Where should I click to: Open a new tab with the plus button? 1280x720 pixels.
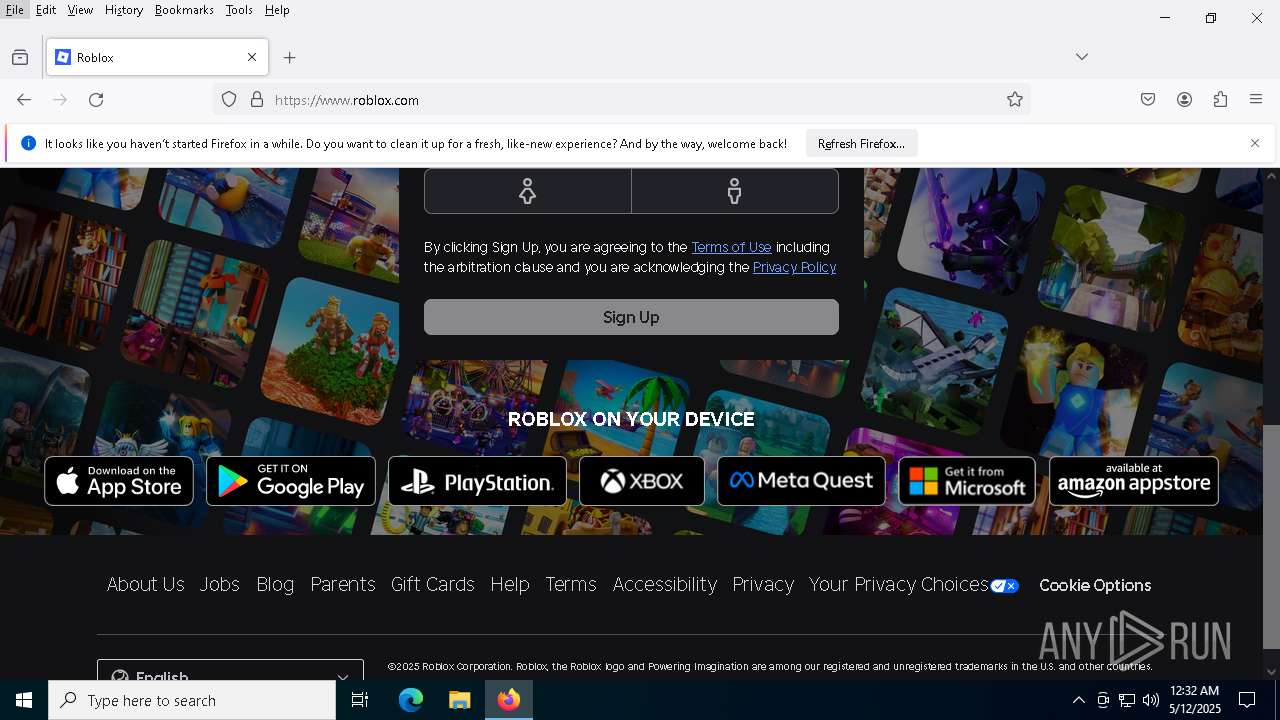point(290,58)
